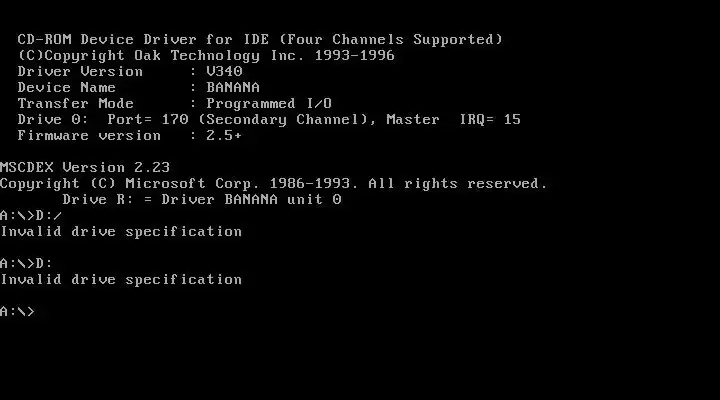Screen dimensions: 720x400
Task: Click the 'MSCDEX Version 2.23' line
Action: [x=85, y=168]
